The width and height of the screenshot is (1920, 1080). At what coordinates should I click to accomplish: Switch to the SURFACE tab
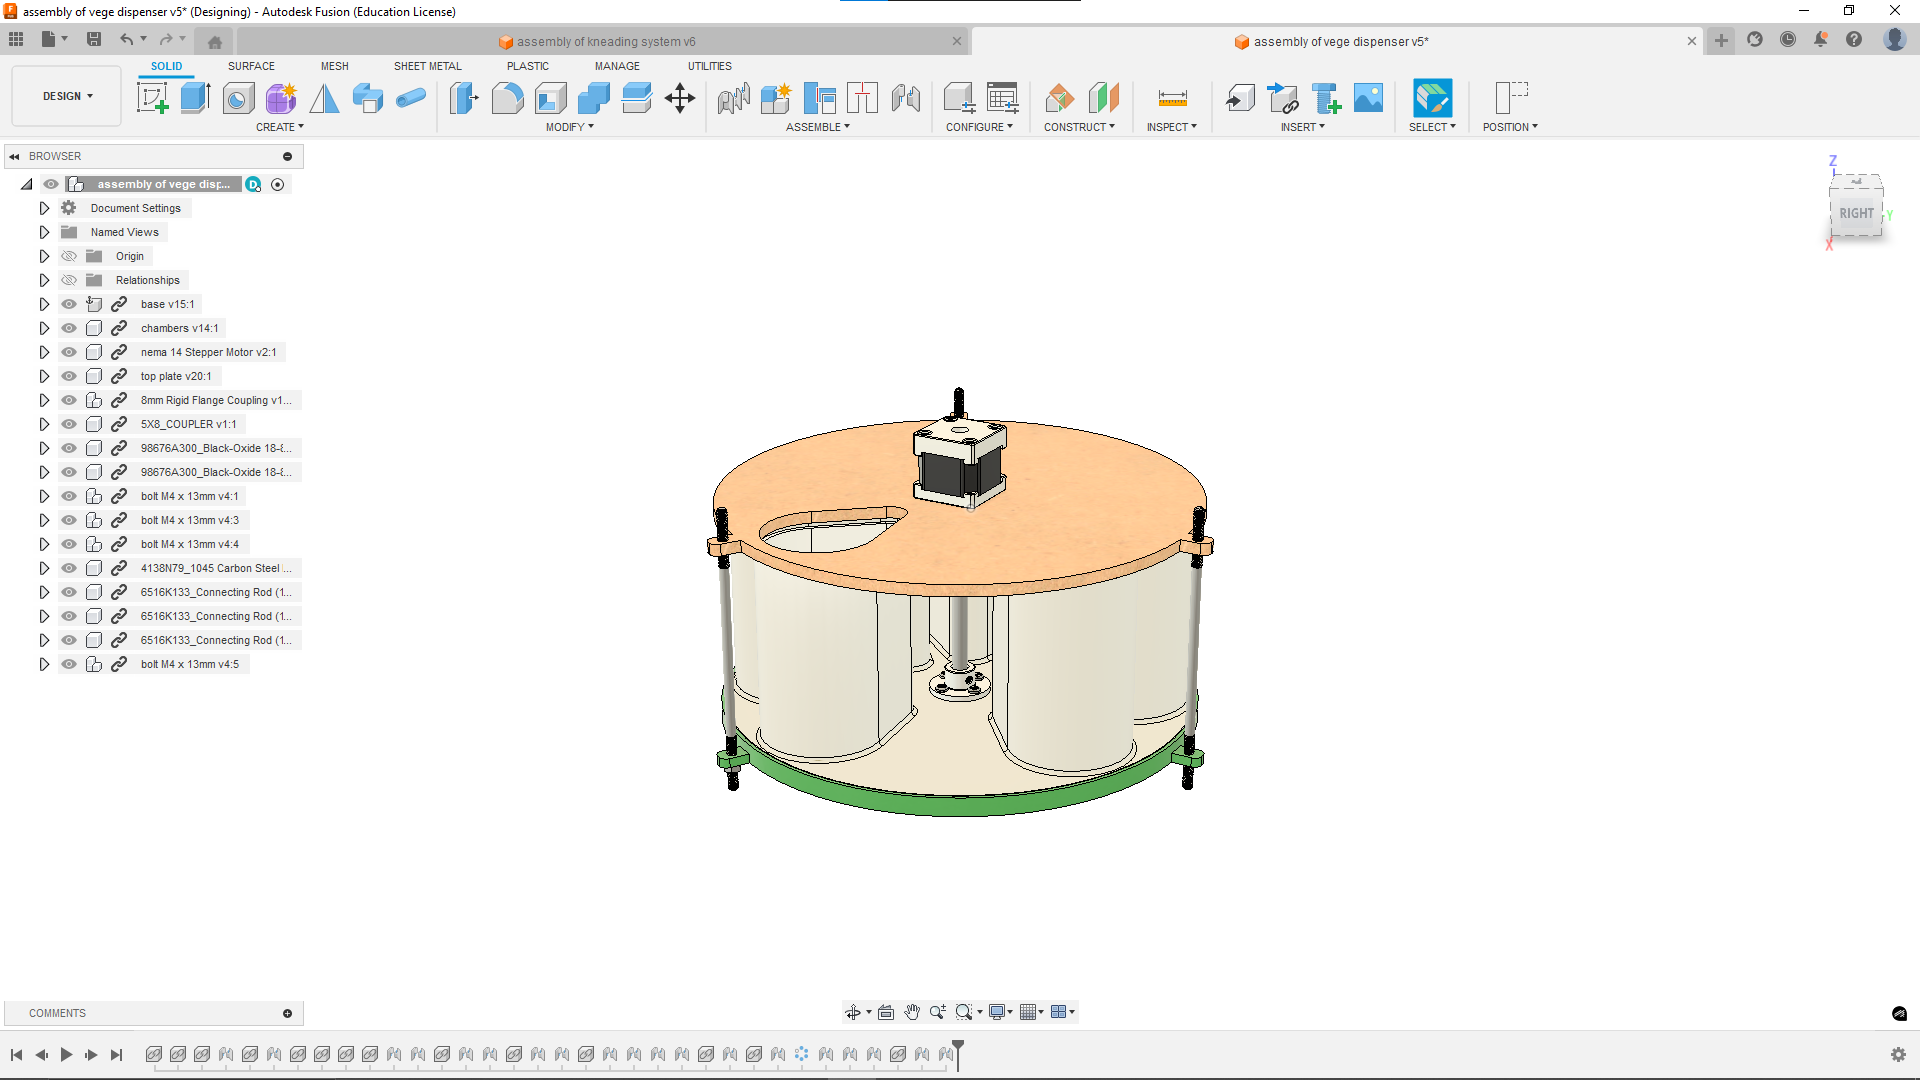(x=251, y=66)
